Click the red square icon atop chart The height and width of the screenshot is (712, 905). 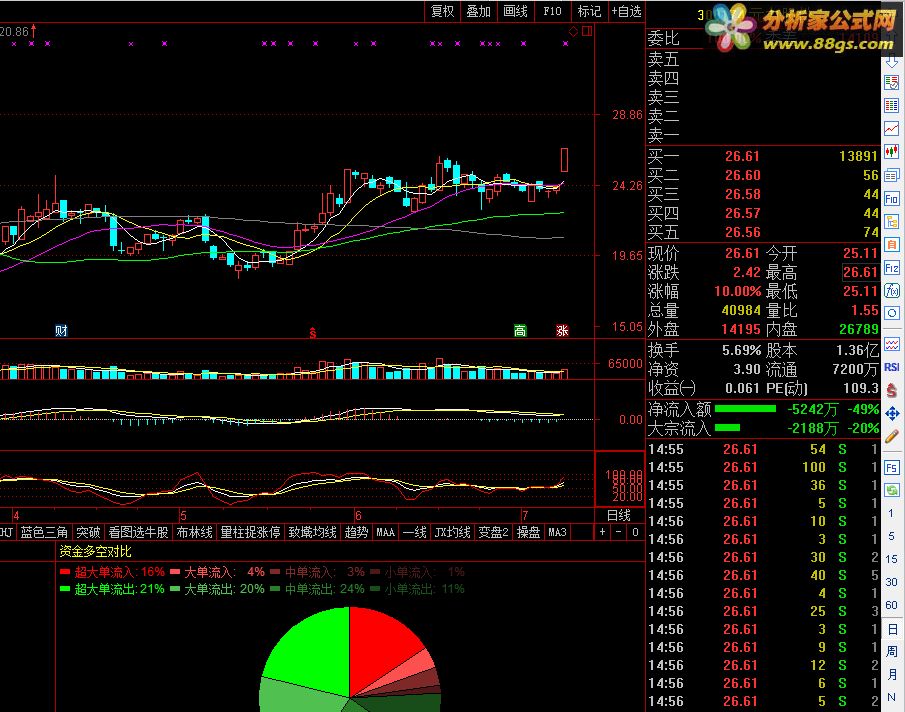(x=587, y=31)
